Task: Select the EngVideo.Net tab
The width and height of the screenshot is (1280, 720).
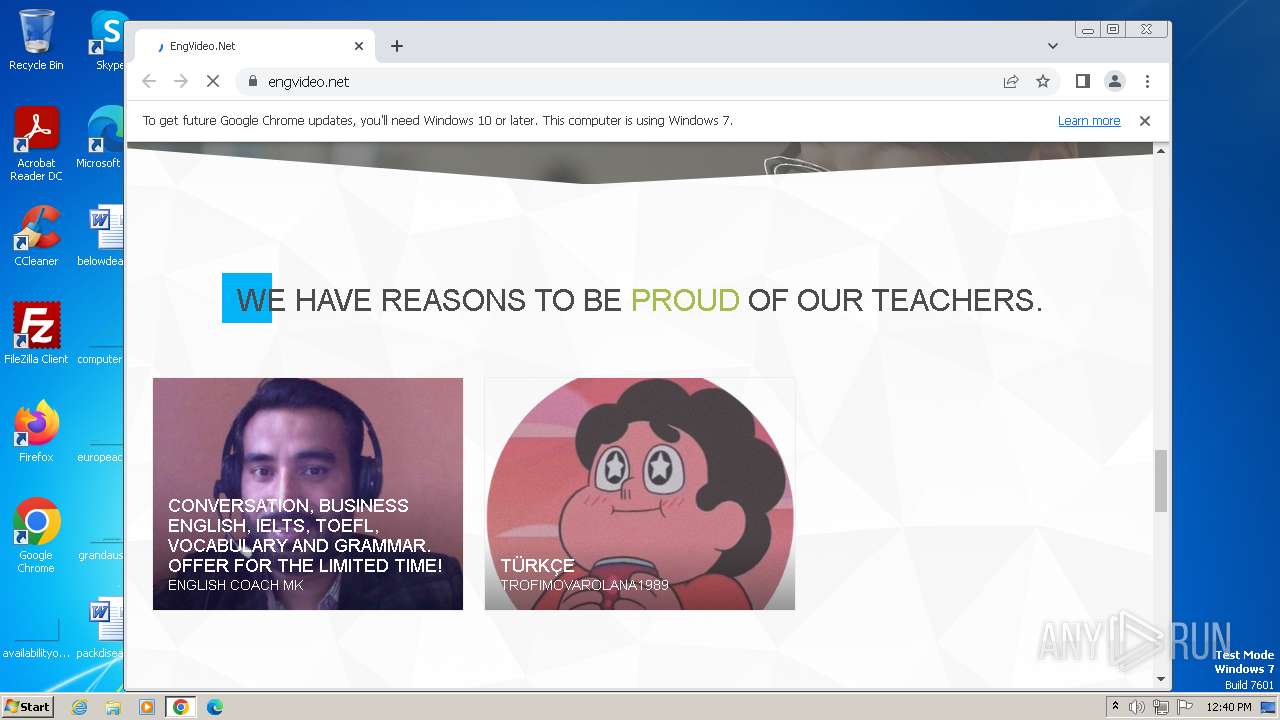Action: [256, 46]
